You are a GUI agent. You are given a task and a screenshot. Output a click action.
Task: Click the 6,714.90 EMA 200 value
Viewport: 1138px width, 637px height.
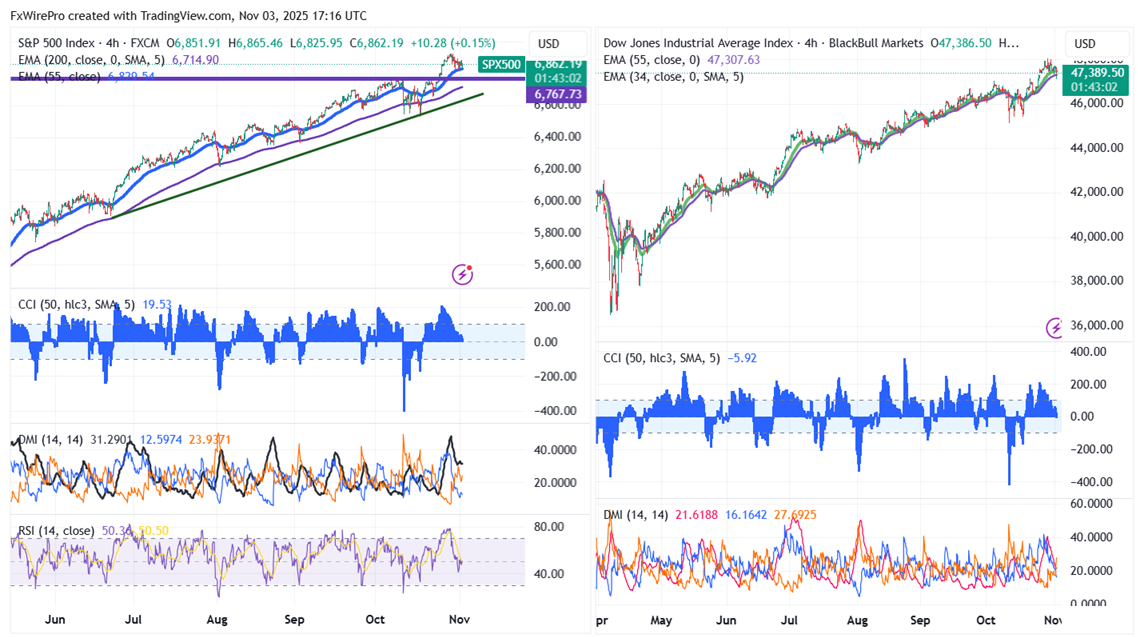pyautogui.click(x=195, y=59)
